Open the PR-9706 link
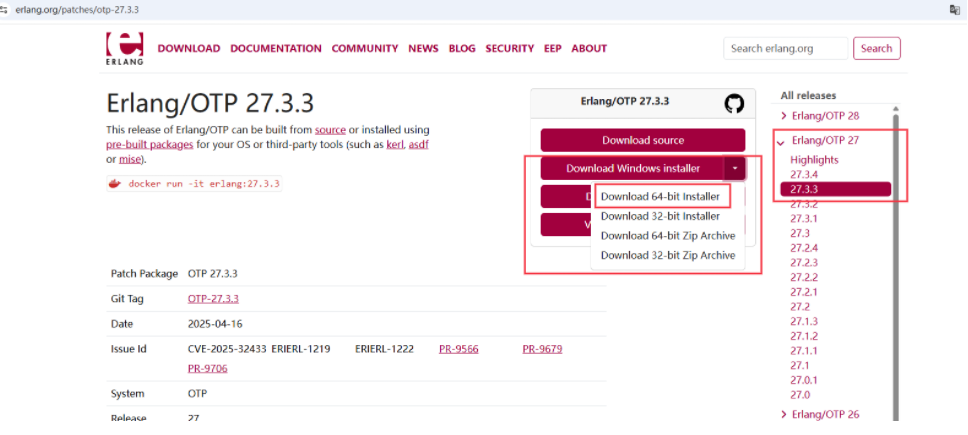968x435 pixels. coord(207,369)
